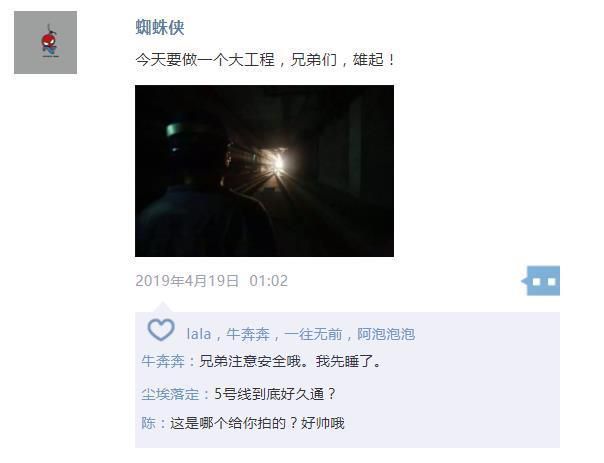Click commenter name 牛奔奔 in comments

point(163,361)
